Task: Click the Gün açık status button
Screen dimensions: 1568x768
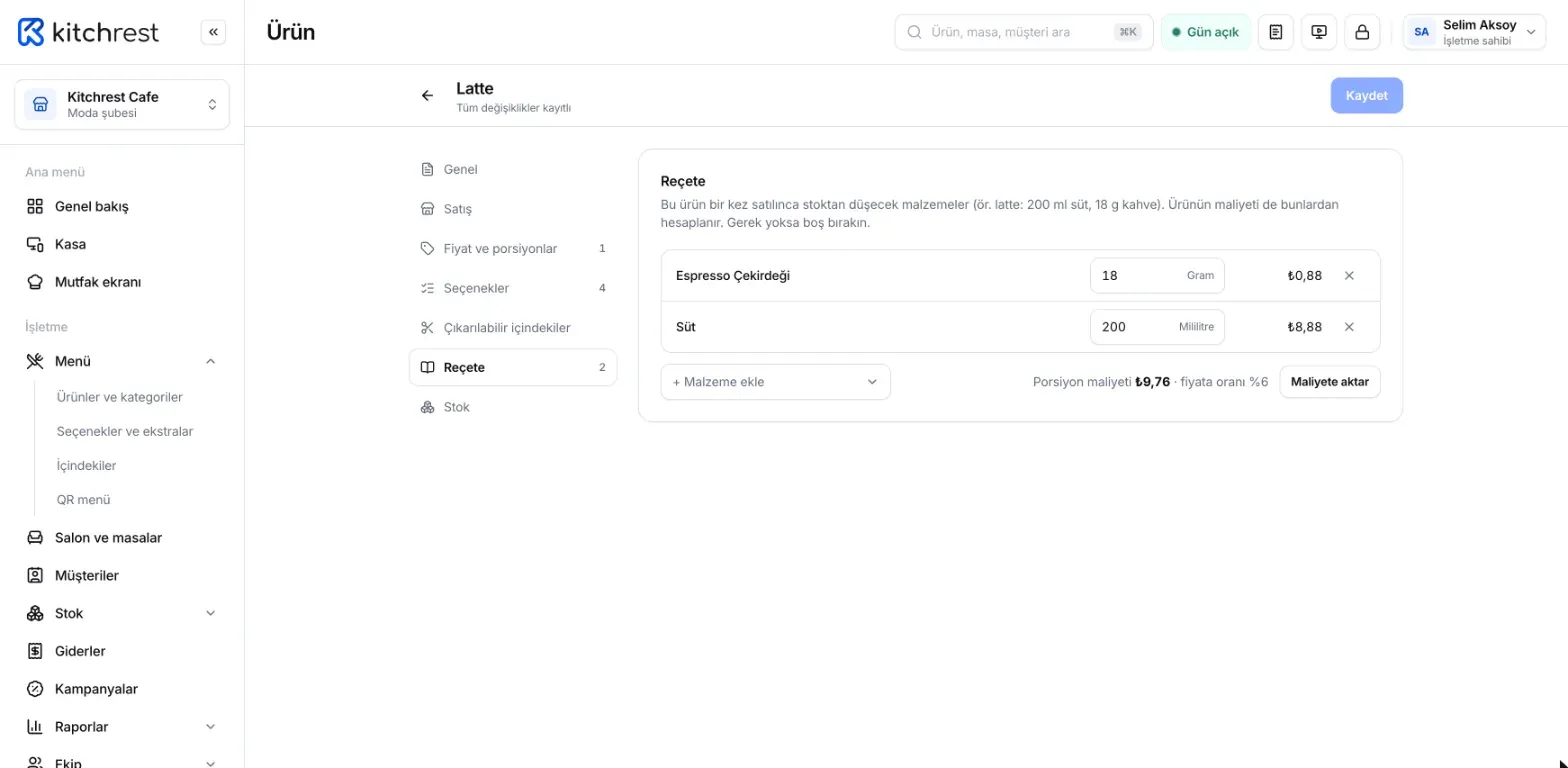Action: tap(1206, 32)
